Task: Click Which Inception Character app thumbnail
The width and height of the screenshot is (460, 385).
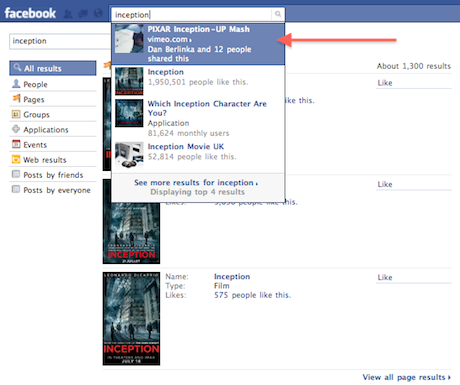Action: point(129,113)
